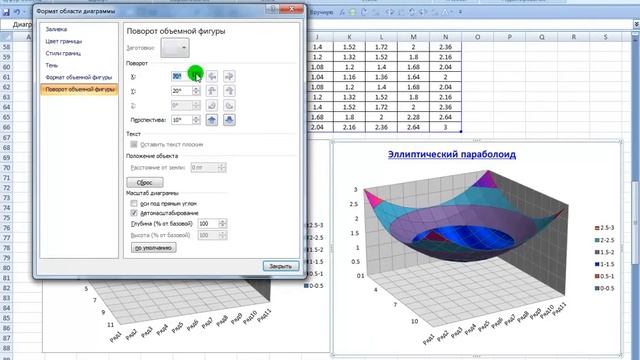Click cell containing 1.64

pos(413,77)
